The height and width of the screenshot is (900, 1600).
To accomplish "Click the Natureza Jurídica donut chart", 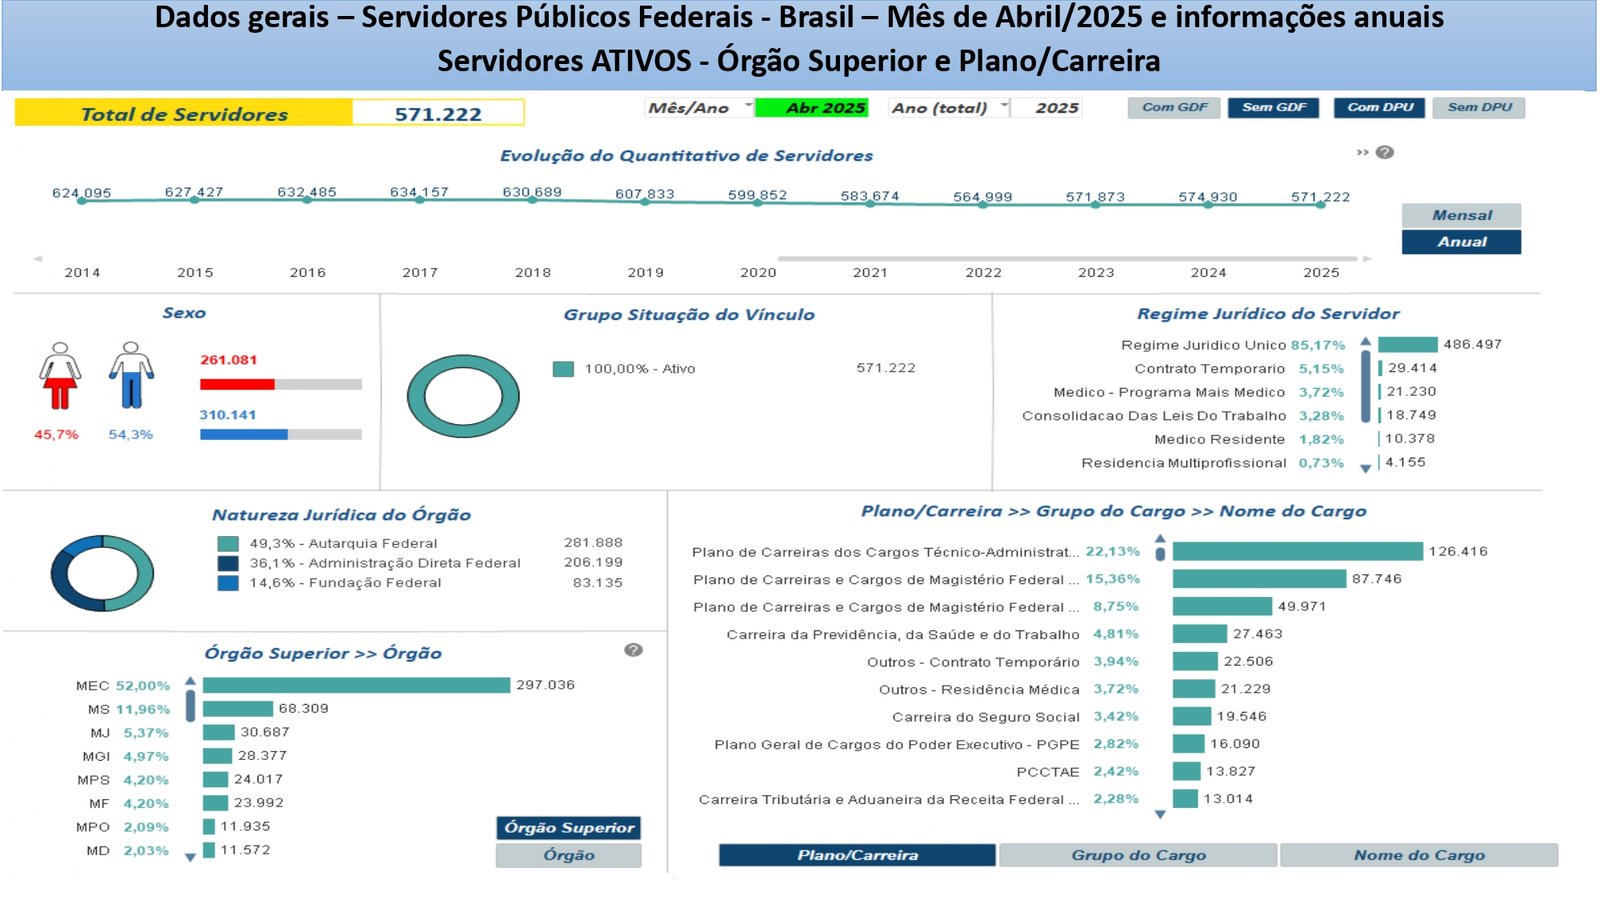I will click(102, 574).
